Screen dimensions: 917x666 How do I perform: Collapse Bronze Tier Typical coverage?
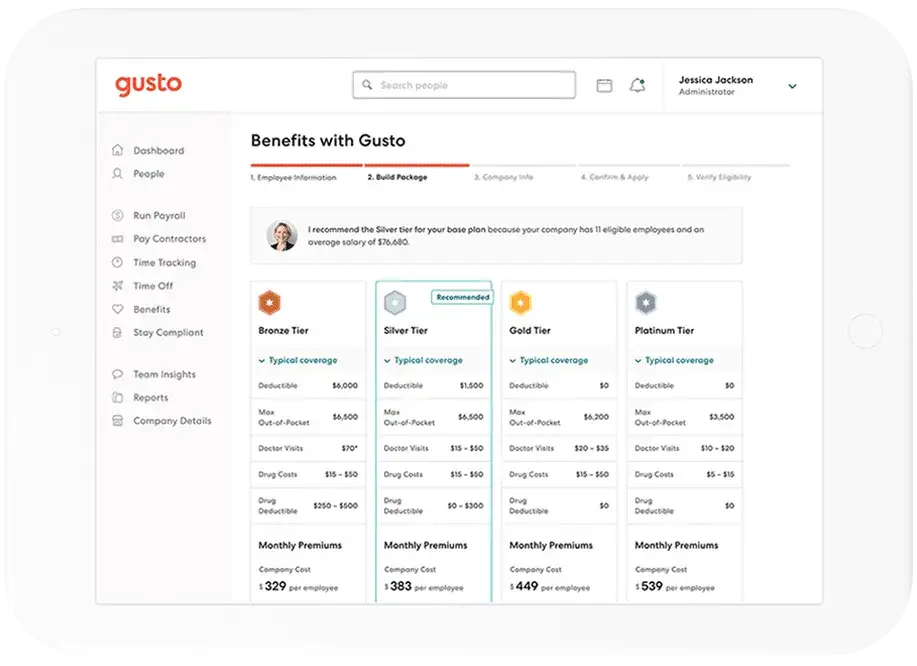point(298,360)
